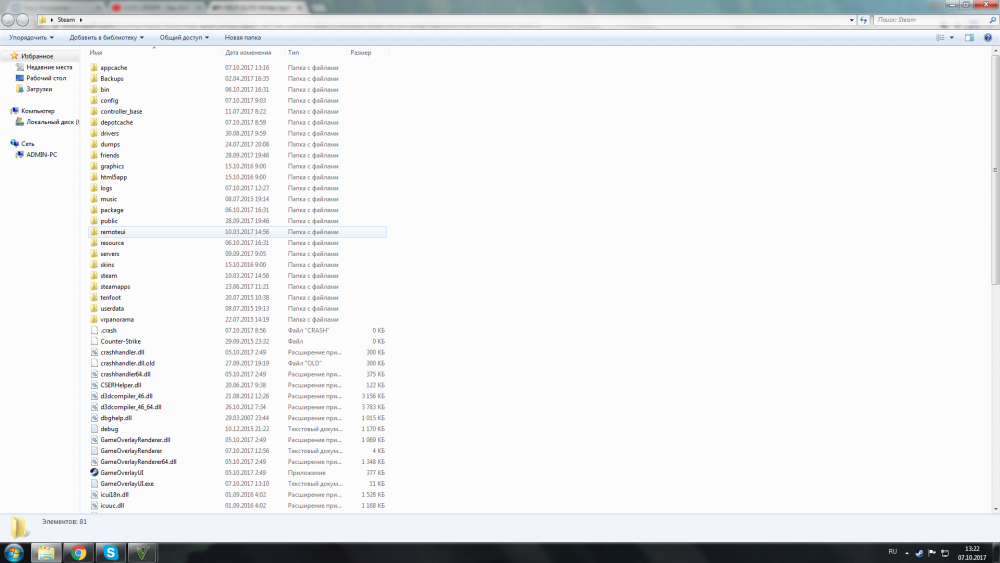Click the taskbar clock 13:22
The height and width of the screenshot is (563, 1000).
(972, 548)
